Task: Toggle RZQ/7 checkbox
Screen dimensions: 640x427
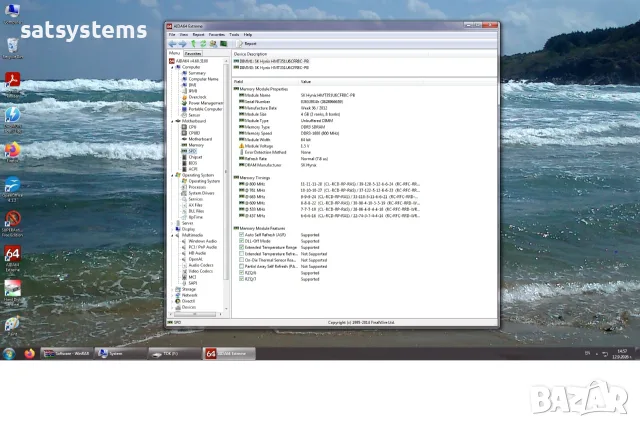Action: (241, 279)
